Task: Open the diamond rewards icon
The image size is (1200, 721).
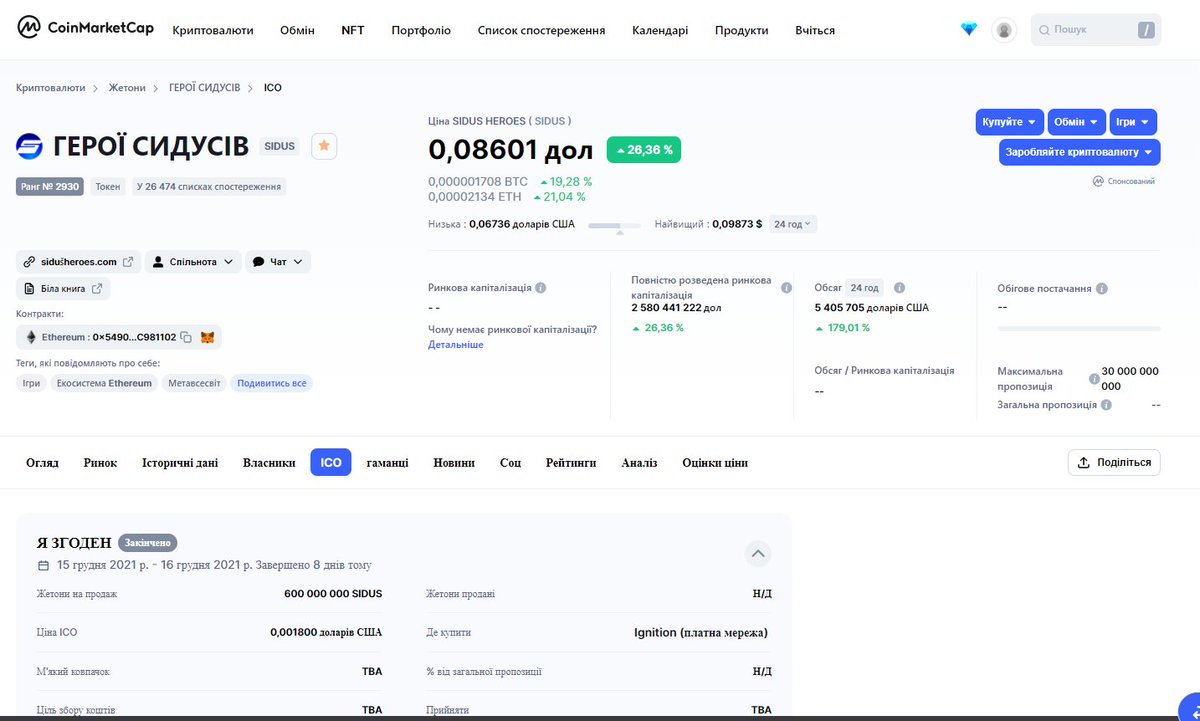Action: tap(968, 30)
